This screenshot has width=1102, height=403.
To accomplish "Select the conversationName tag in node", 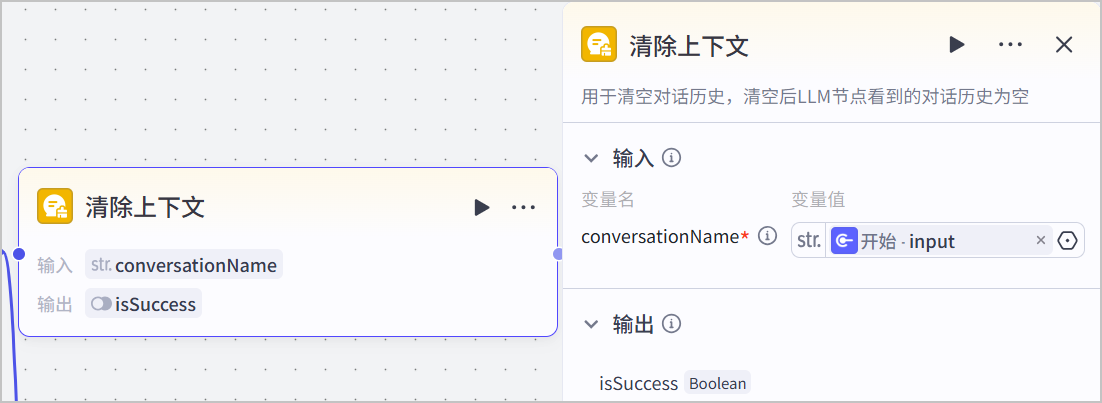I will click(x=184, y=265).
